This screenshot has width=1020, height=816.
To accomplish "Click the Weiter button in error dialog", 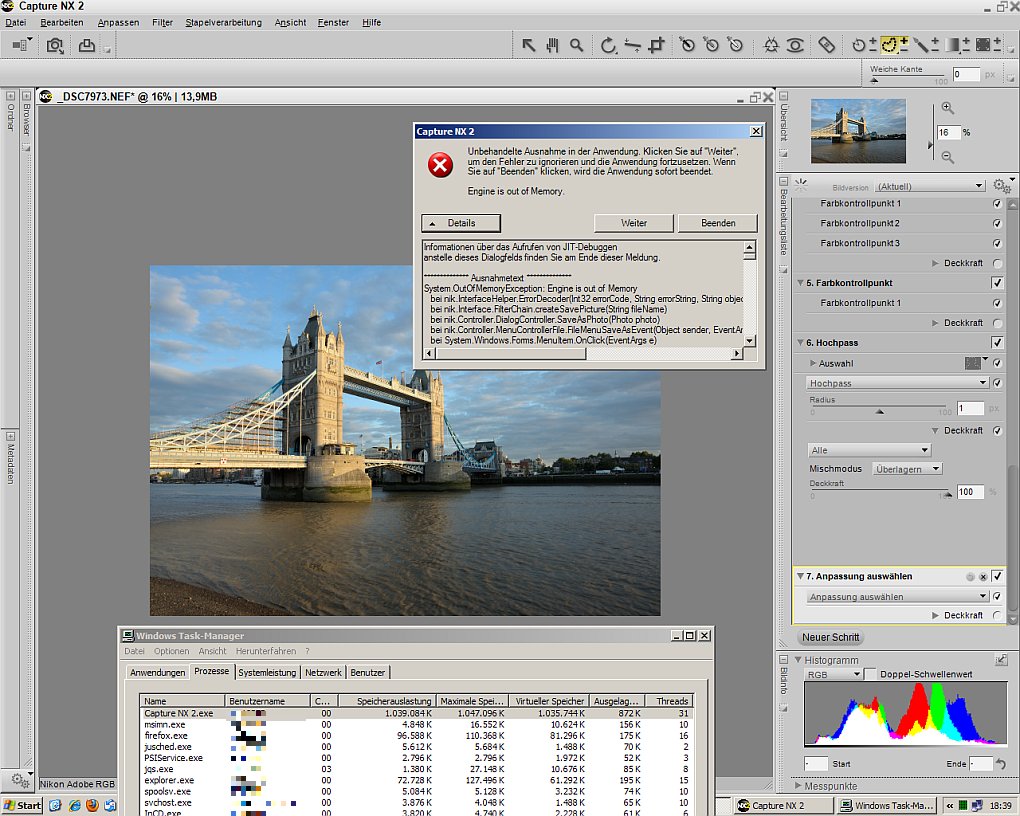I will click(x=634, y=223).
